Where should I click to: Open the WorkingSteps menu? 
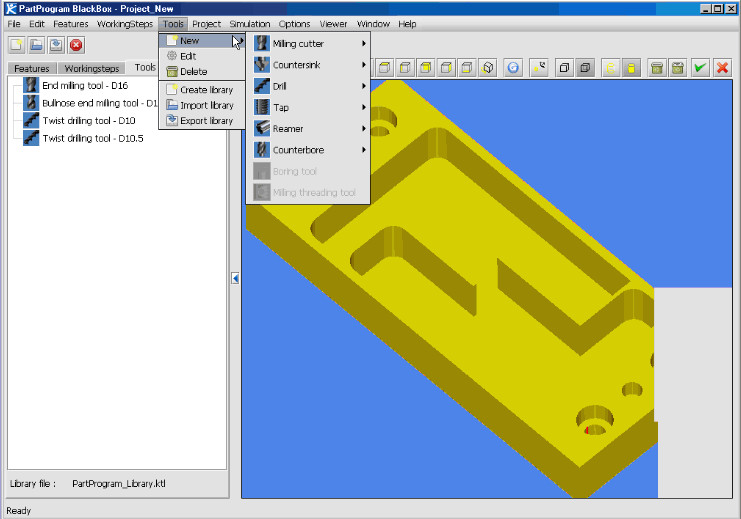tap(125, 24)
